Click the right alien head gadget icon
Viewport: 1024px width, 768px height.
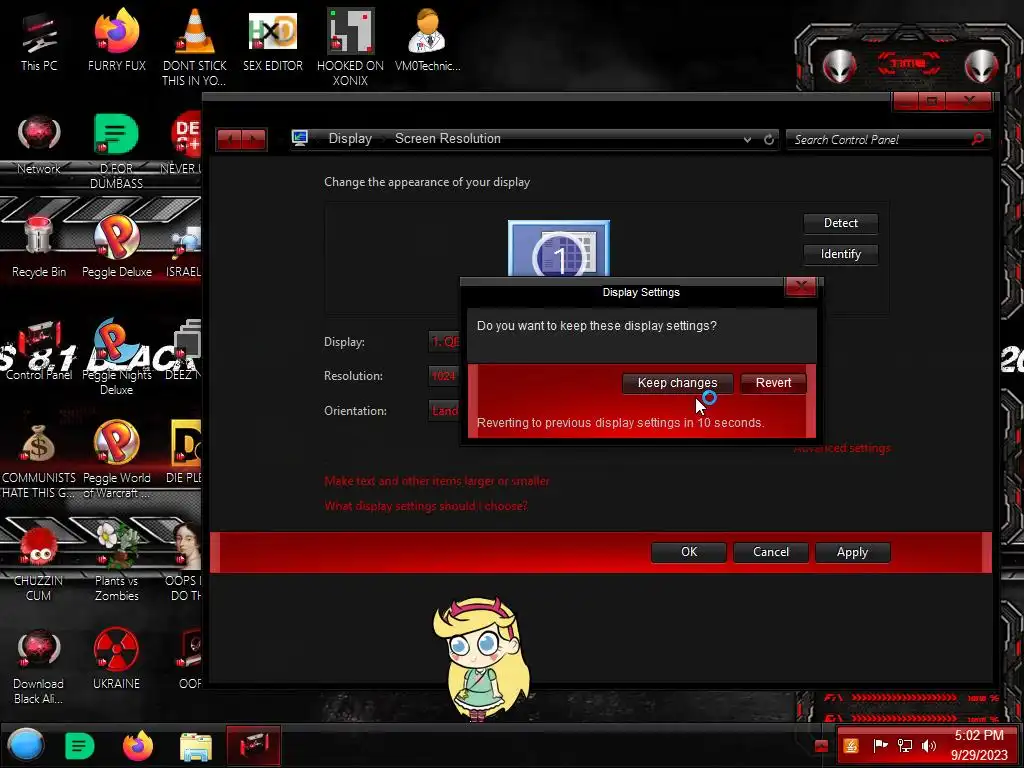[980, 65]
